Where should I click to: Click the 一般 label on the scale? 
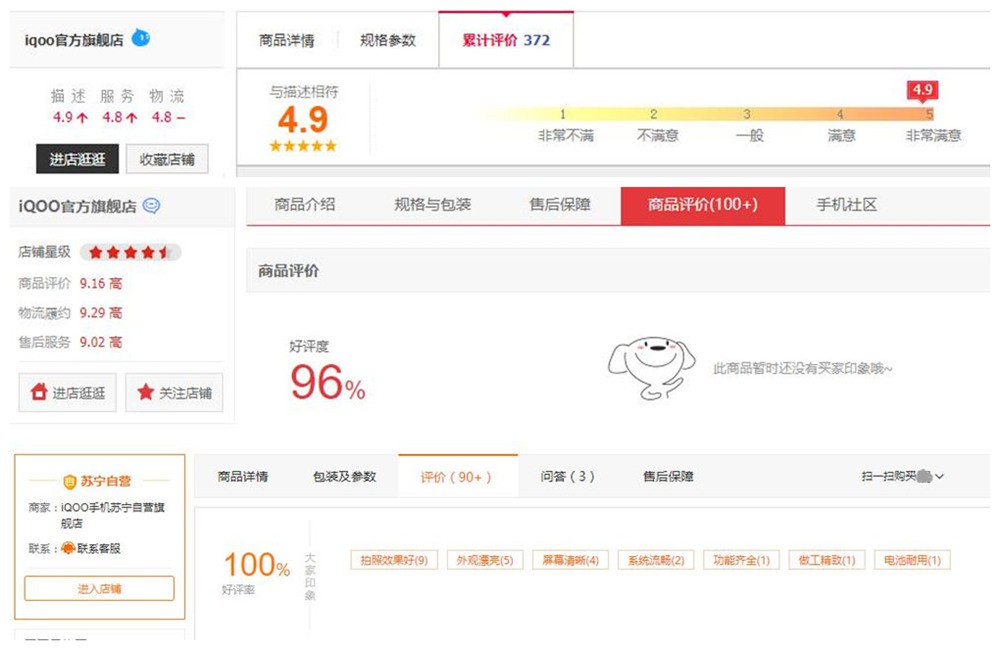pos(749,135)
